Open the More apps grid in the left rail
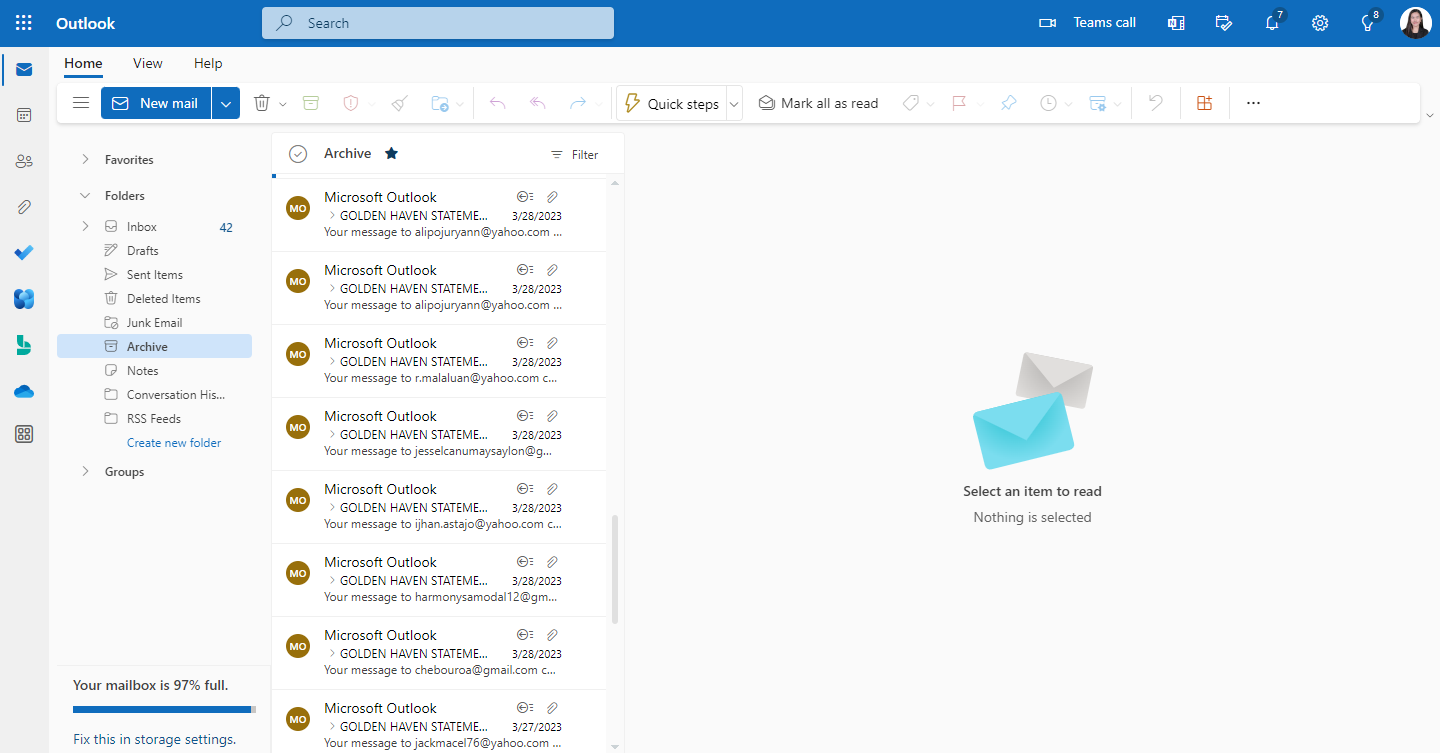 (24, 434)
